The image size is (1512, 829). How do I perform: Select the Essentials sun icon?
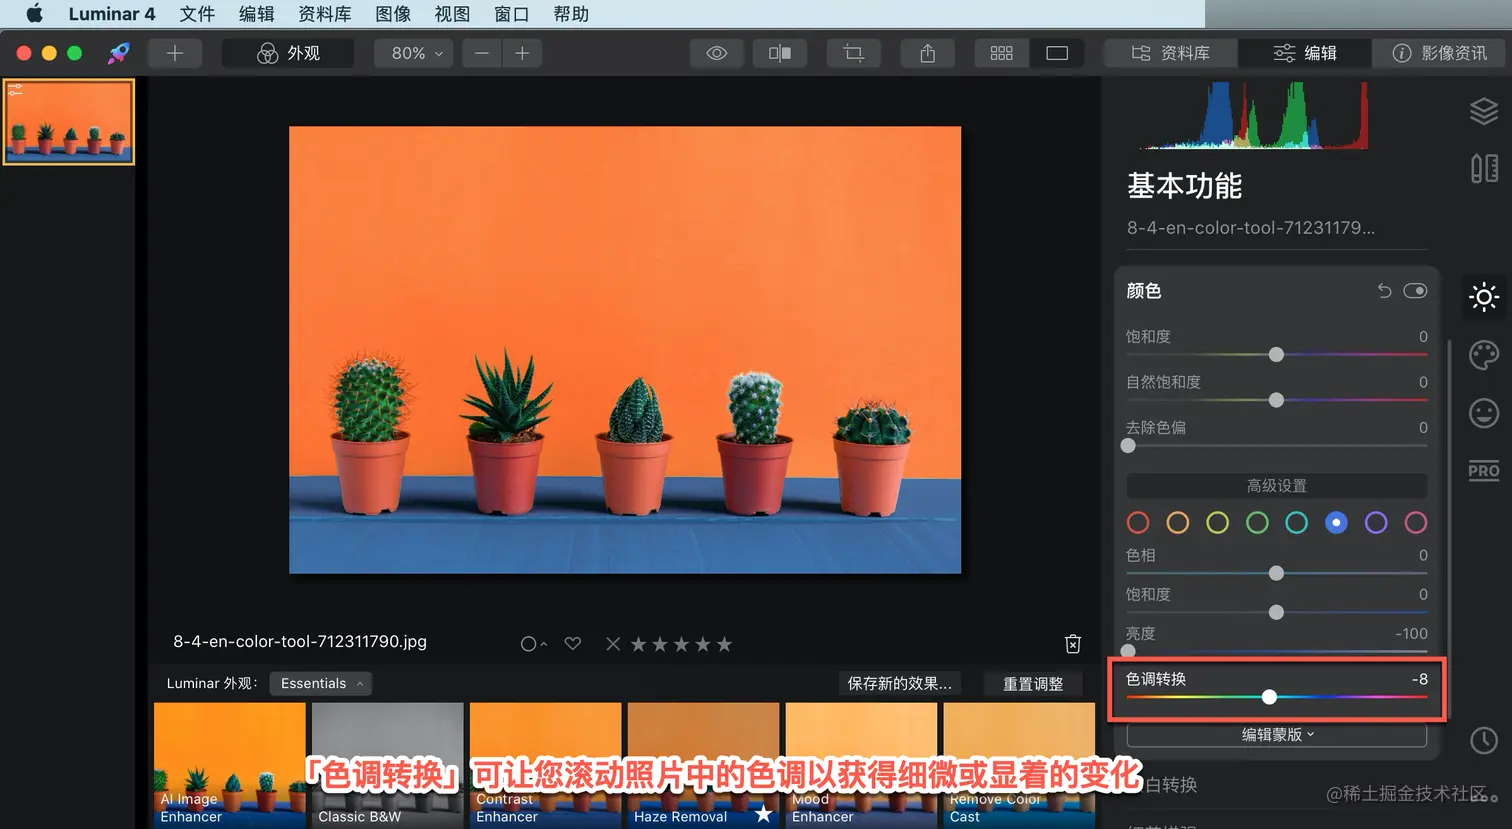tap(1484, 297)
